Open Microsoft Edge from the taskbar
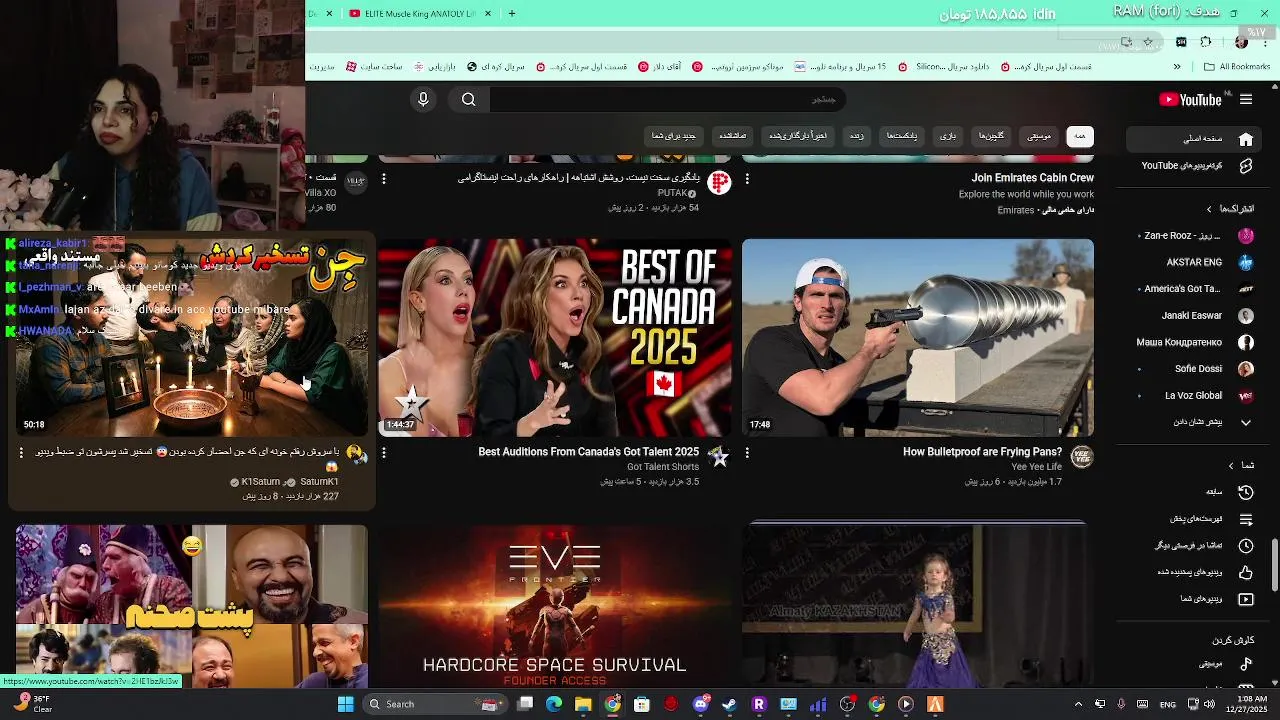 [554, 704]
